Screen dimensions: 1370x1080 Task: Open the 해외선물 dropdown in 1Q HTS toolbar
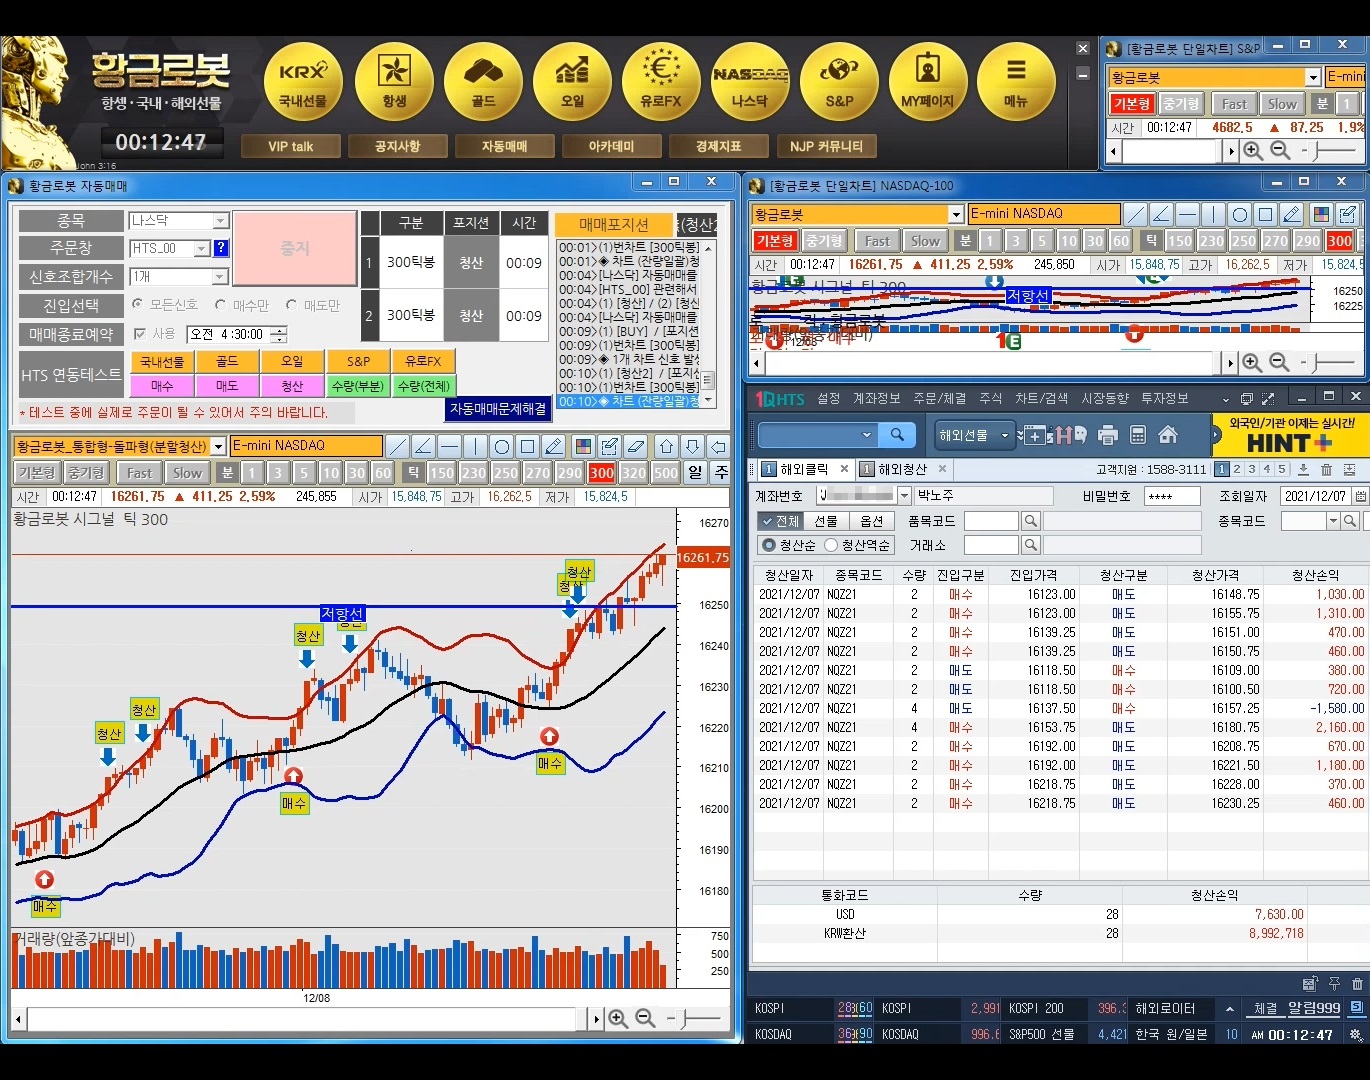[973, 435]
